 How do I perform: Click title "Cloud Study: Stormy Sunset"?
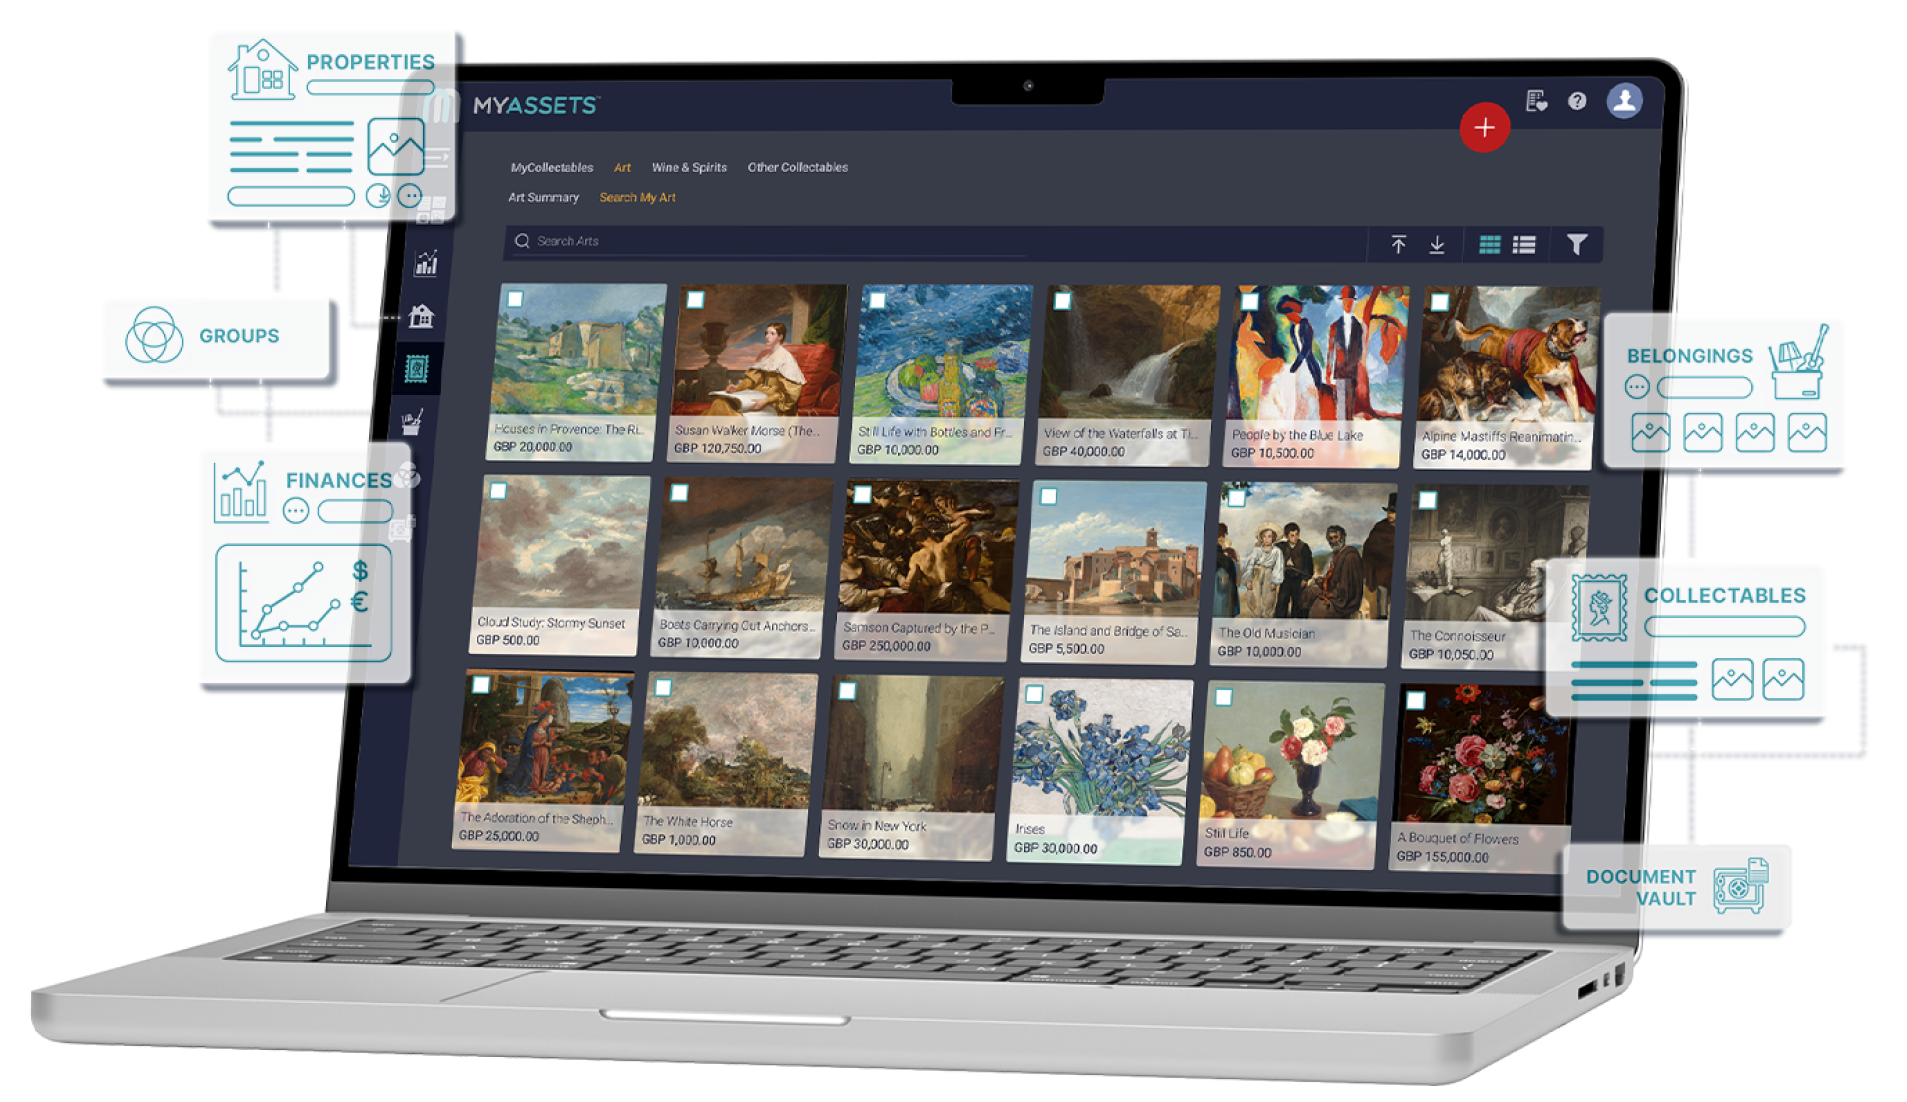coord(551,623)
